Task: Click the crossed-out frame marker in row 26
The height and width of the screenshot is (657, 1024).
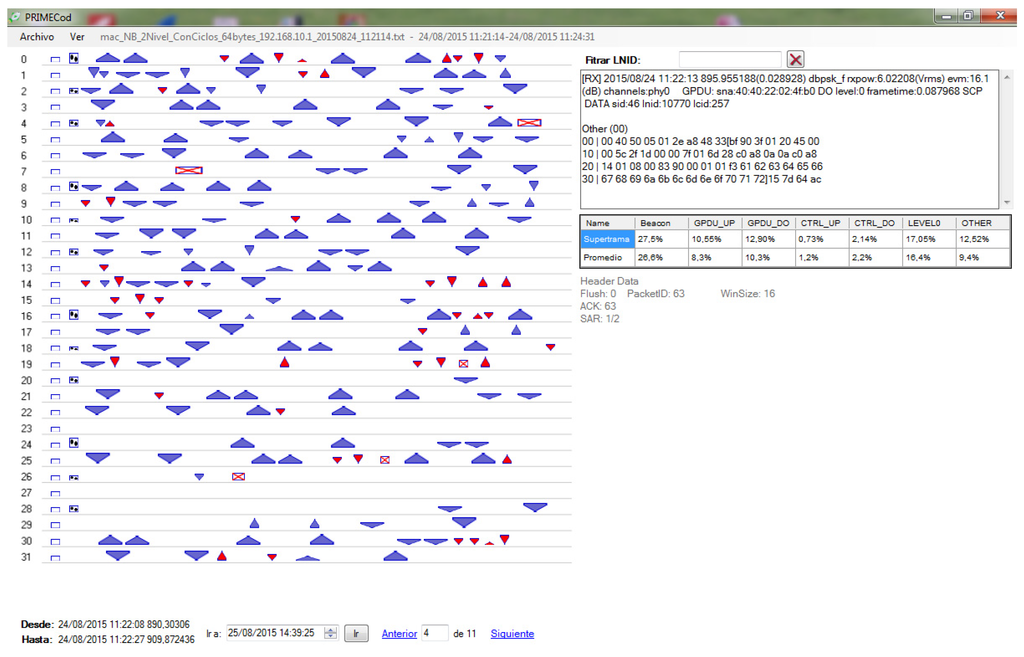Action: coord(238,477)
